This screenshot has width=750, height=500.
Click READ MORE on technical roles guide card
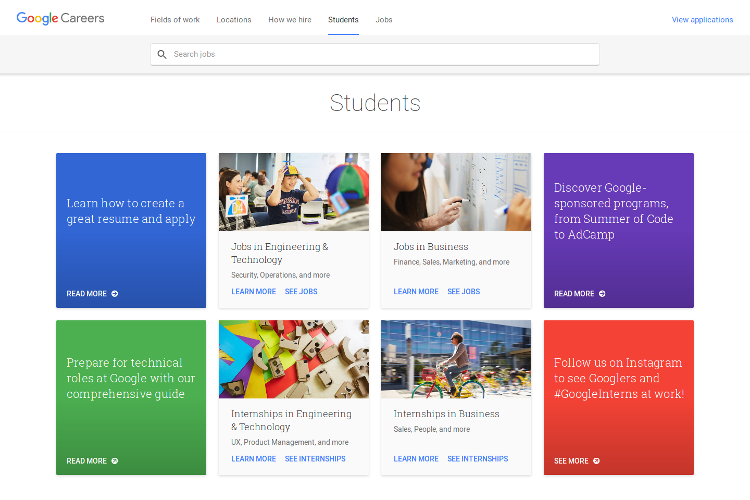click(x=87, y=461)
